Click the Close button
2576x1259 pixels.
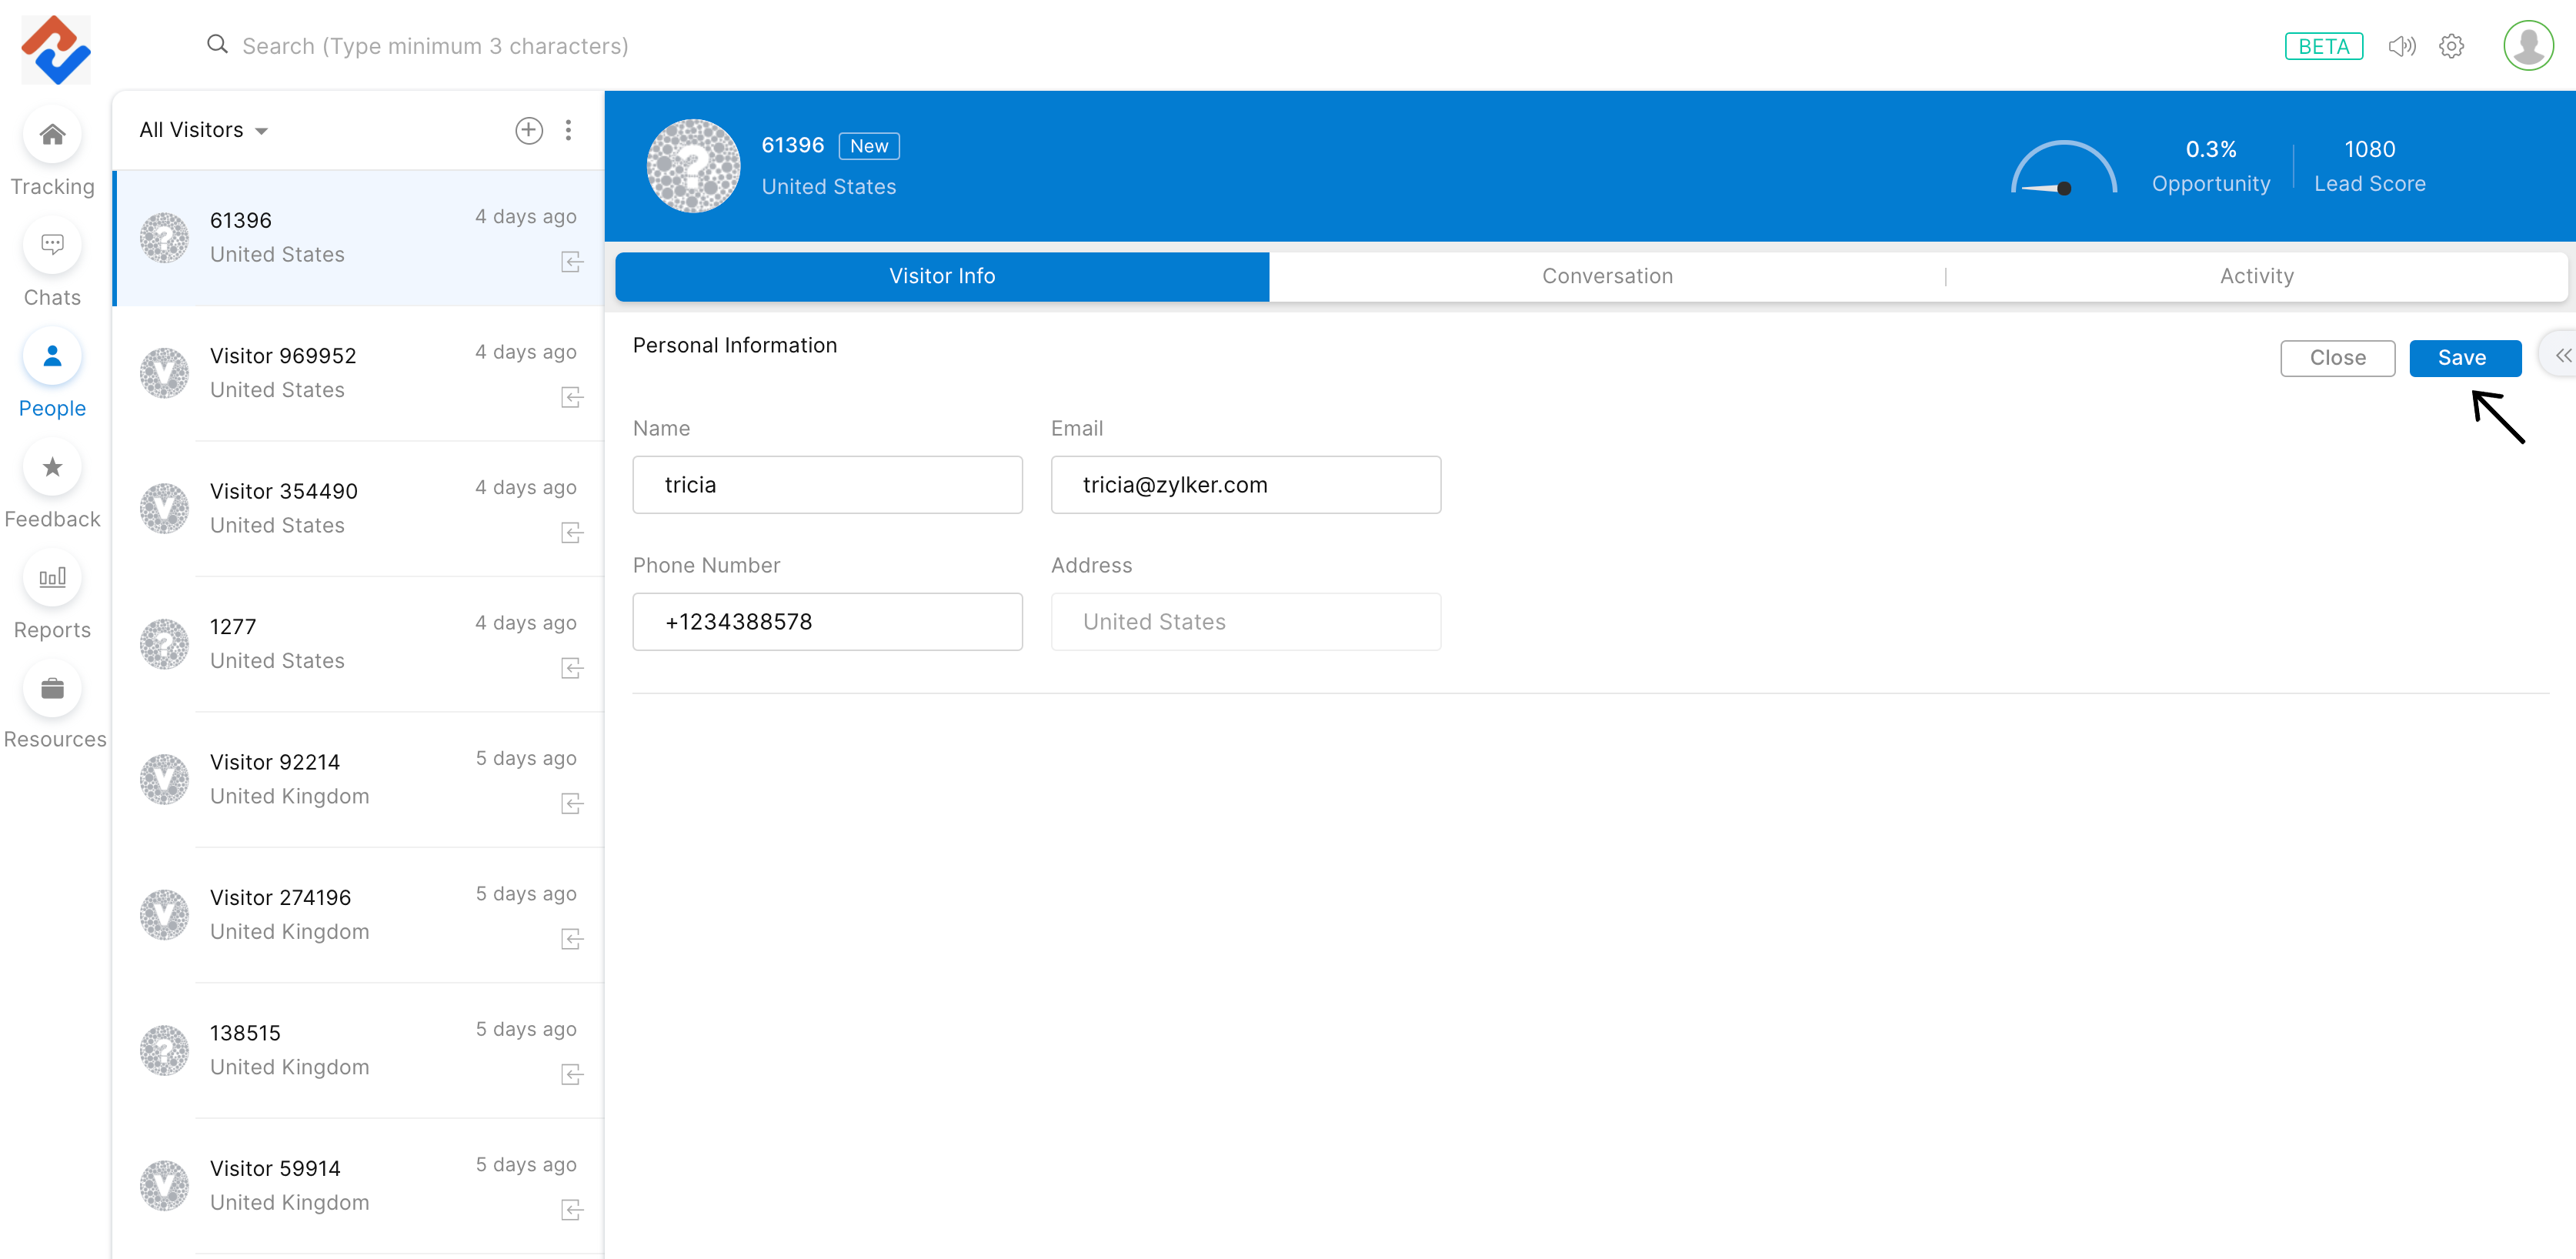[2337, 358]
